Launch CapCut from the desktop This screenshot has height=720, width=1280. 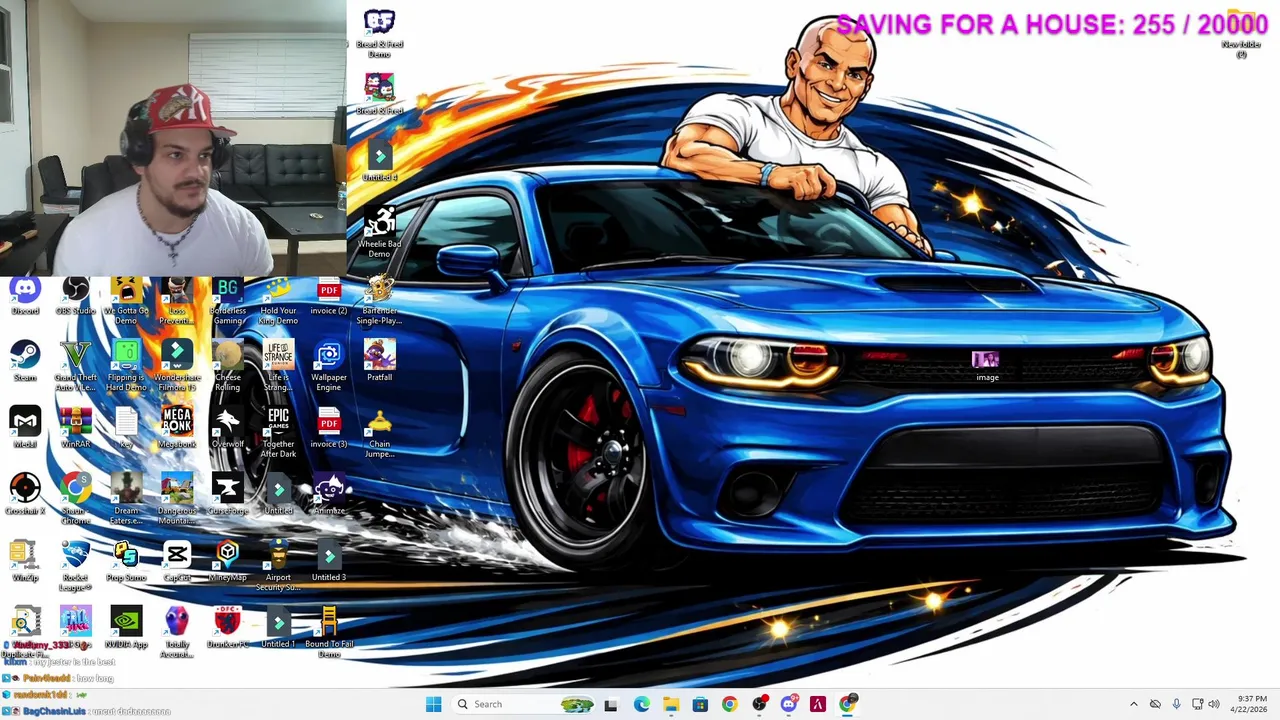[x=177, y=562]
